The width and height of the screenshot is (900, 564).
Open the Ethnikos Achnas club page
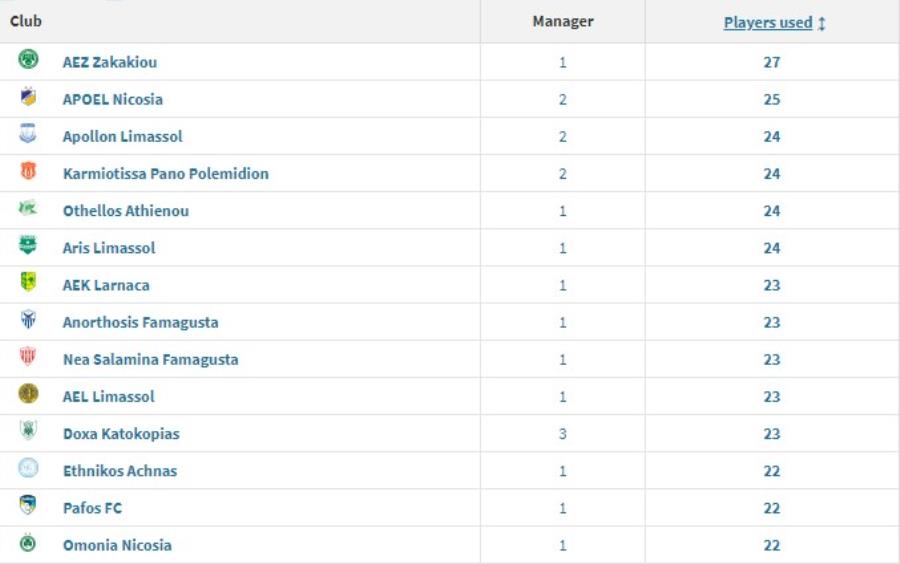pos(119,471)
